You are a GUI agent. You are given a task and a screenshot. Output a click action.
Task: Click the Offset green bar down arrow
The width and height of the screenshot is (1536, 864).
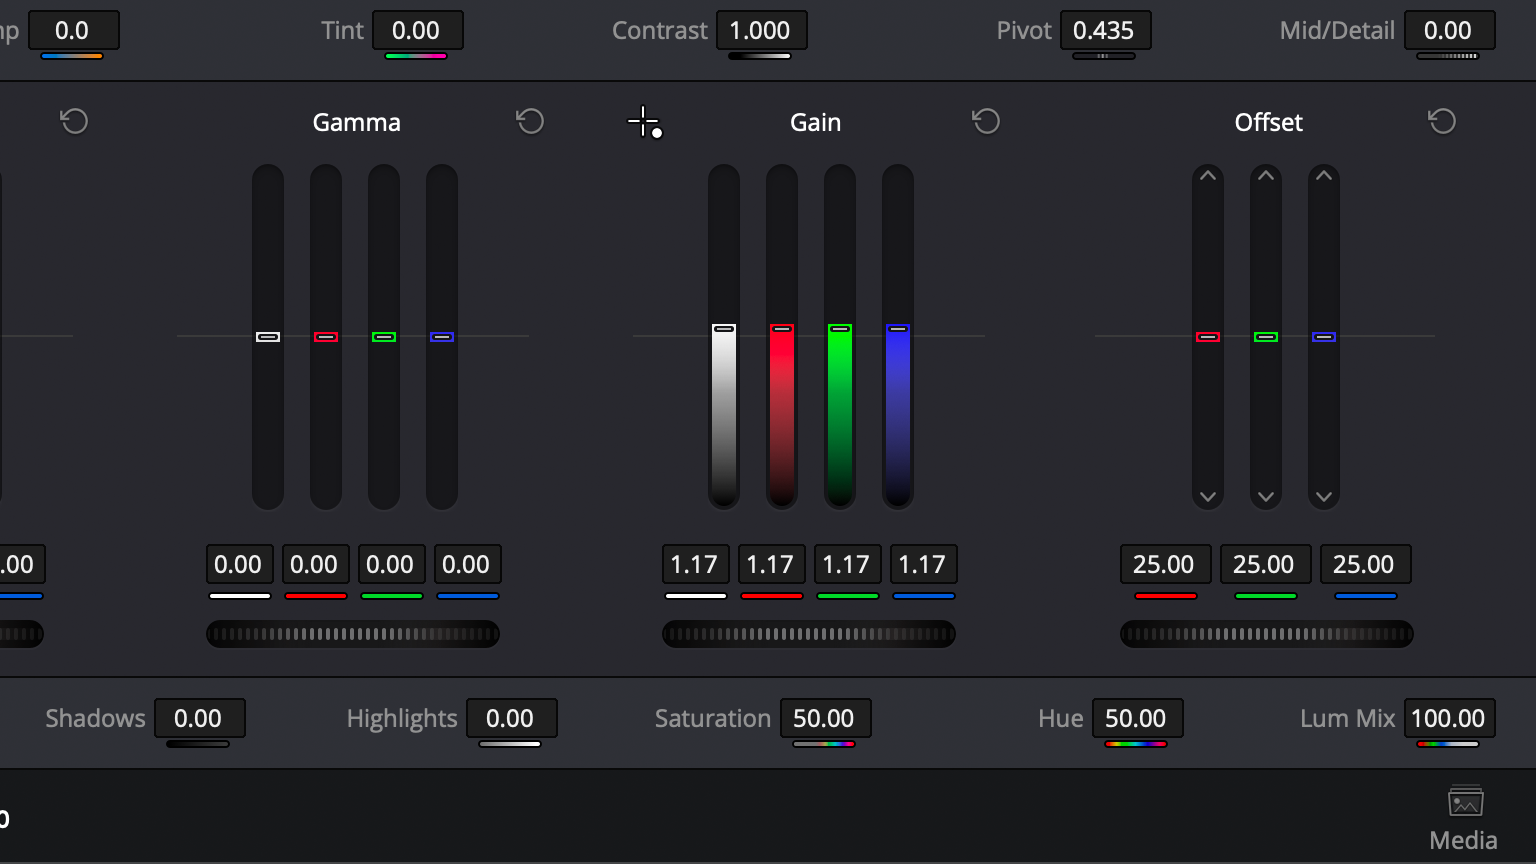tap(1266, 497)
